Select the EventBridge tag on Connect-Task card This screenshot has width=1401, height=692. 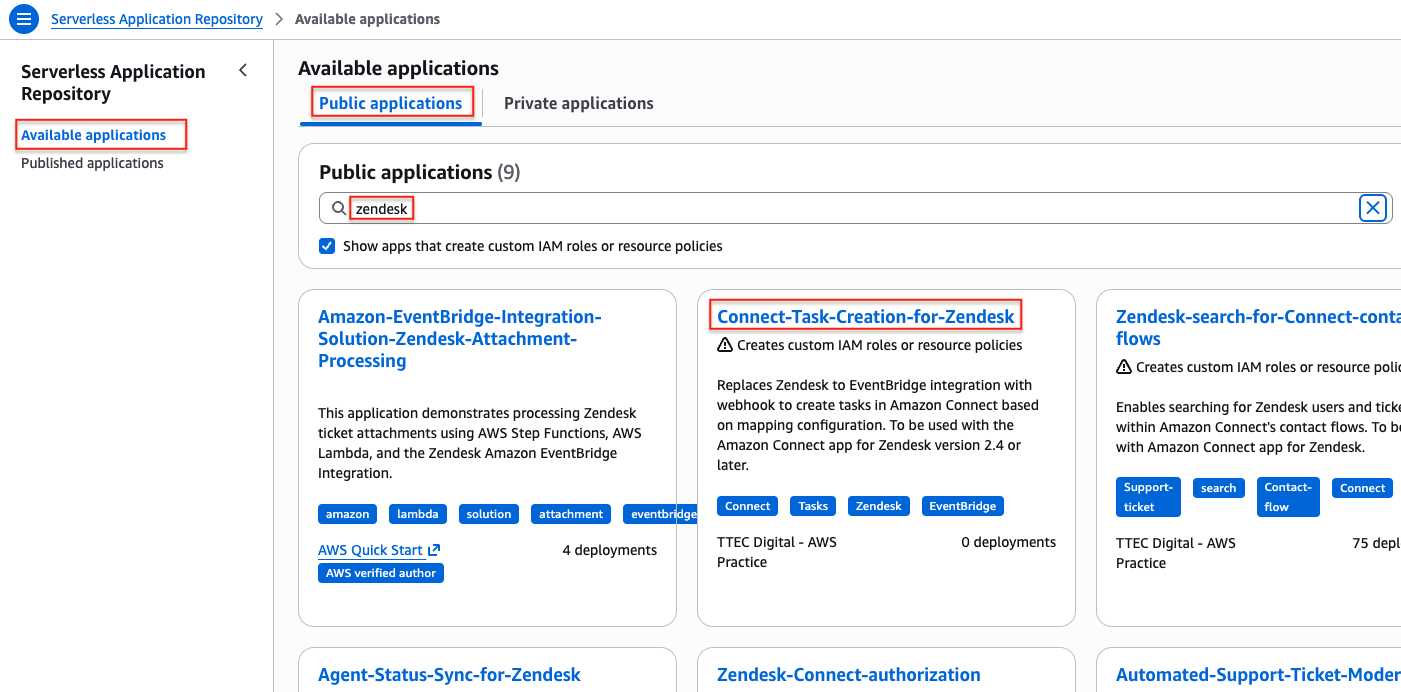pos(961,506)
